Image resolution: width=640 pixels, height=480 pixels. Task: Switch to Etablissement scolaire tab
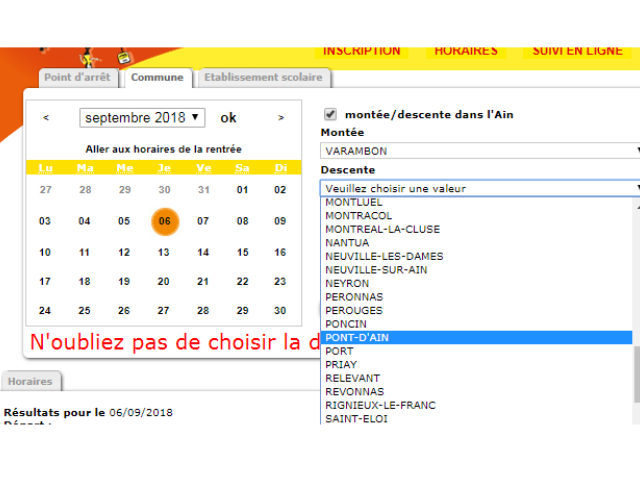[x=265, y=77]
